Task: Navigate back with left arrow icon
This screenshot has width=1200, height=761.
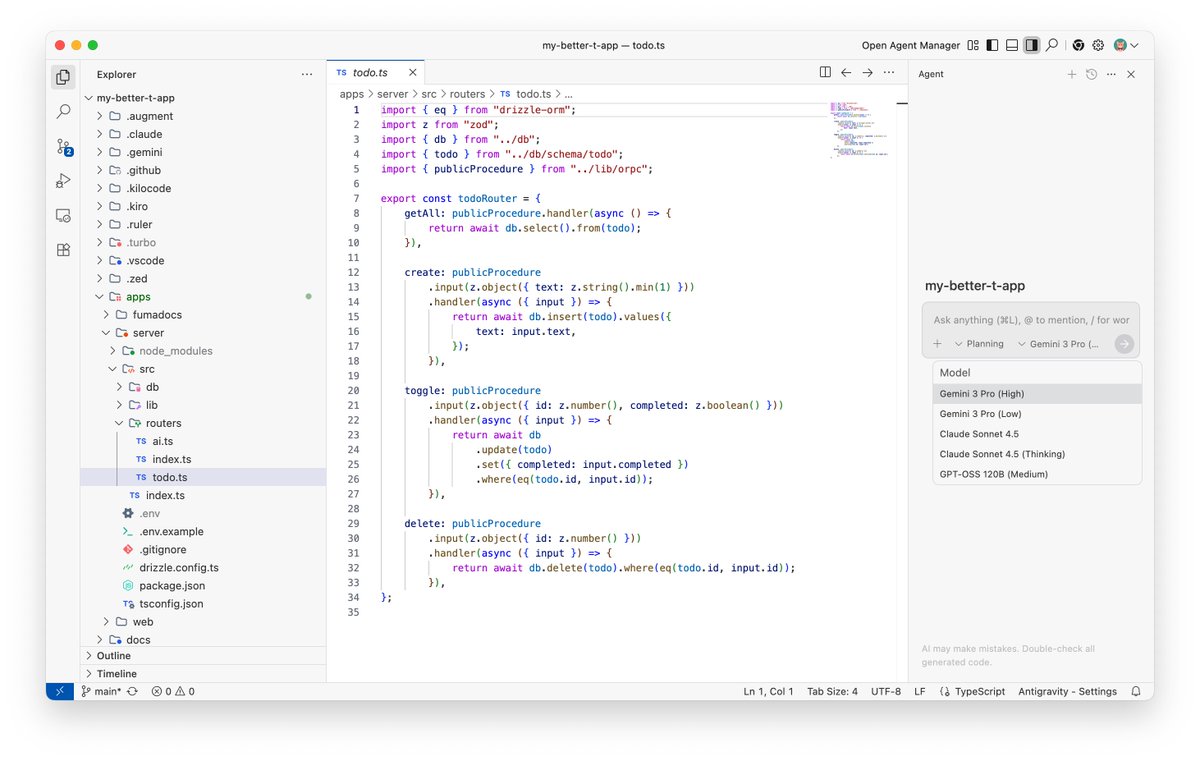Action: tap(846, 72)
